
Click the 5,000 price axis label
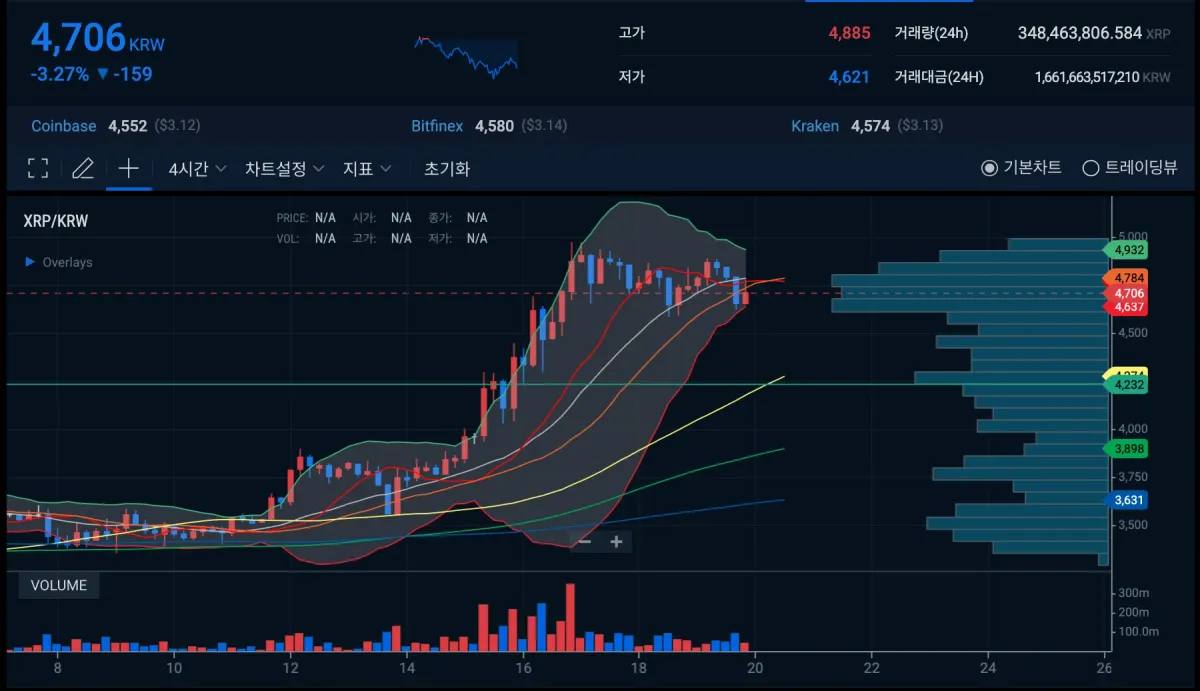[1133, 236]
